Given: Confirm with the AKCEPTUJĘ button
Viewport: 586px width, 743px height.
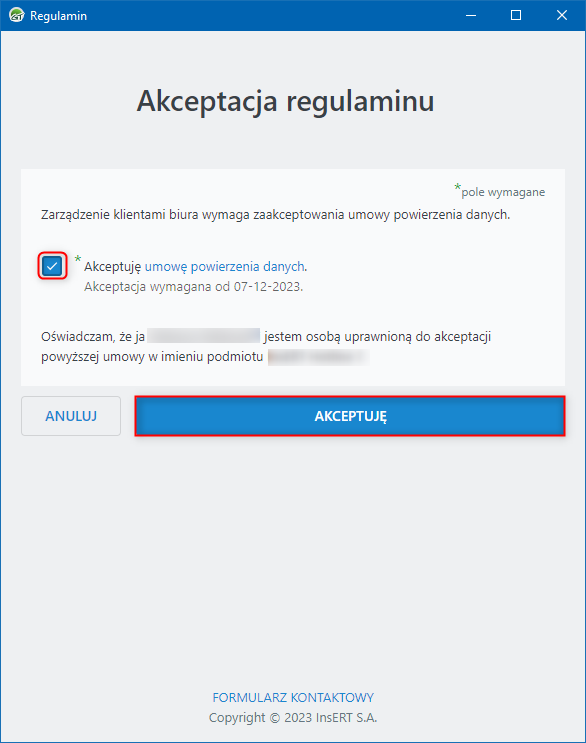Looking at the screenshot, I should click(x=350, y=416).
